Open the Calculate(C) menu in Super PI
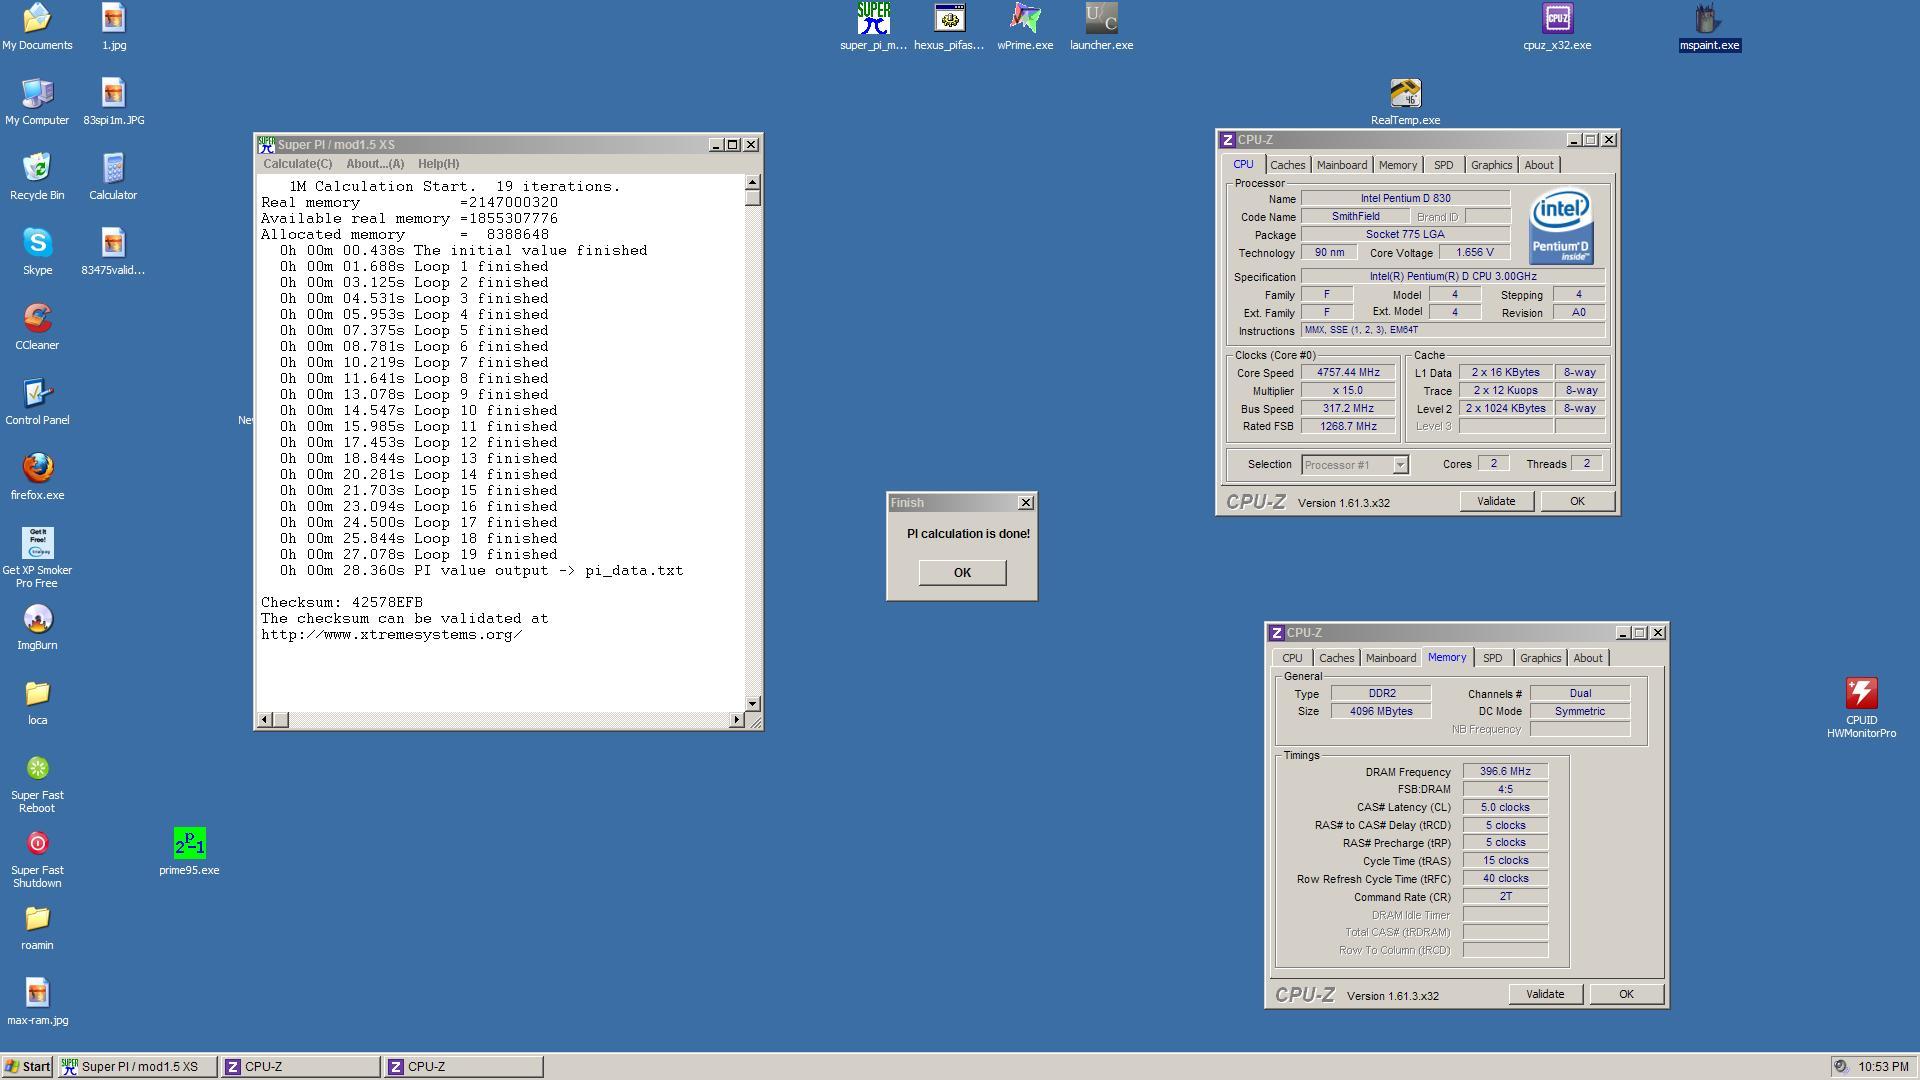Screen dimensions: 1920x1080 [297, 164]
